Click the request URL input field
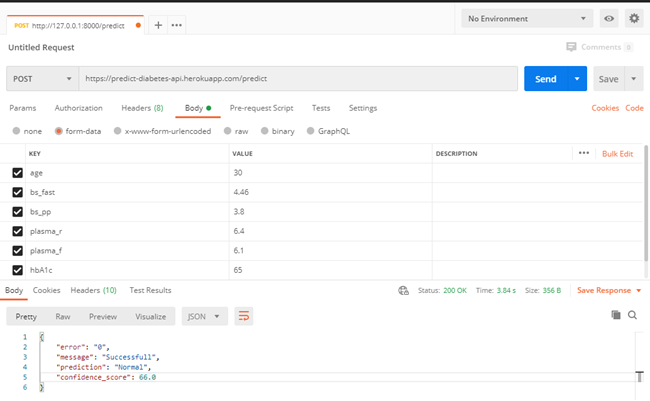This screenshot has width=650, height=401. tap(298, 78)
